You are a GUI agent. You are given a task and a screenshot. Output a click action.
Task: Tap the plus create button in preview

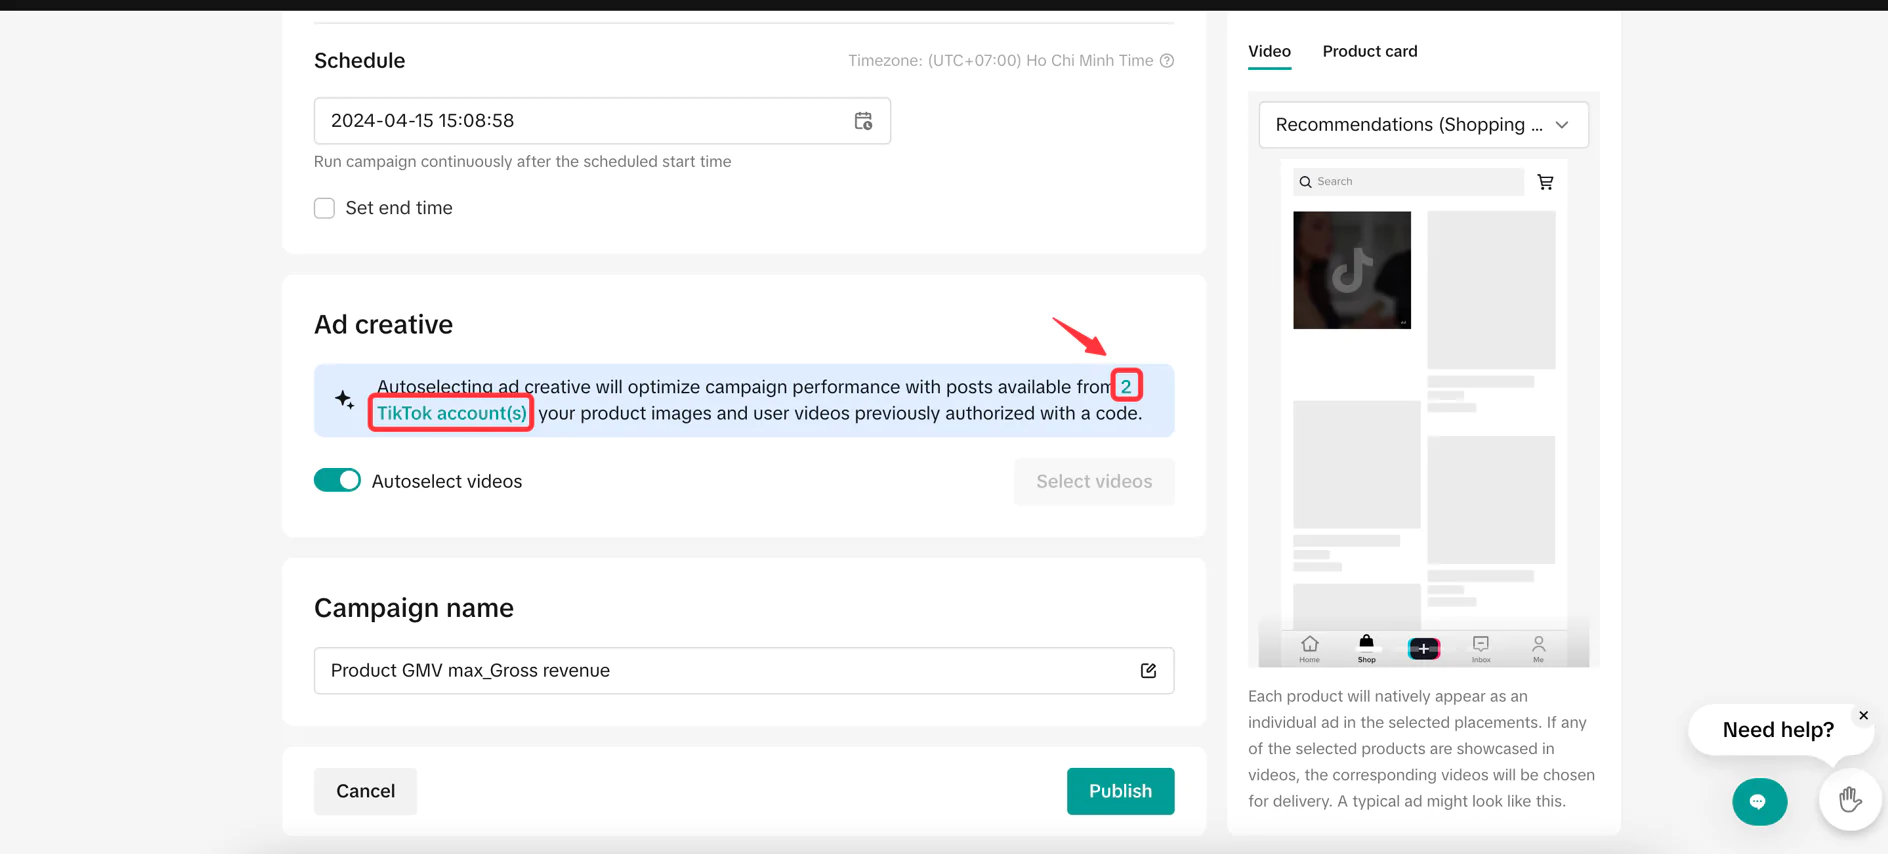[x=1423, y=649]
